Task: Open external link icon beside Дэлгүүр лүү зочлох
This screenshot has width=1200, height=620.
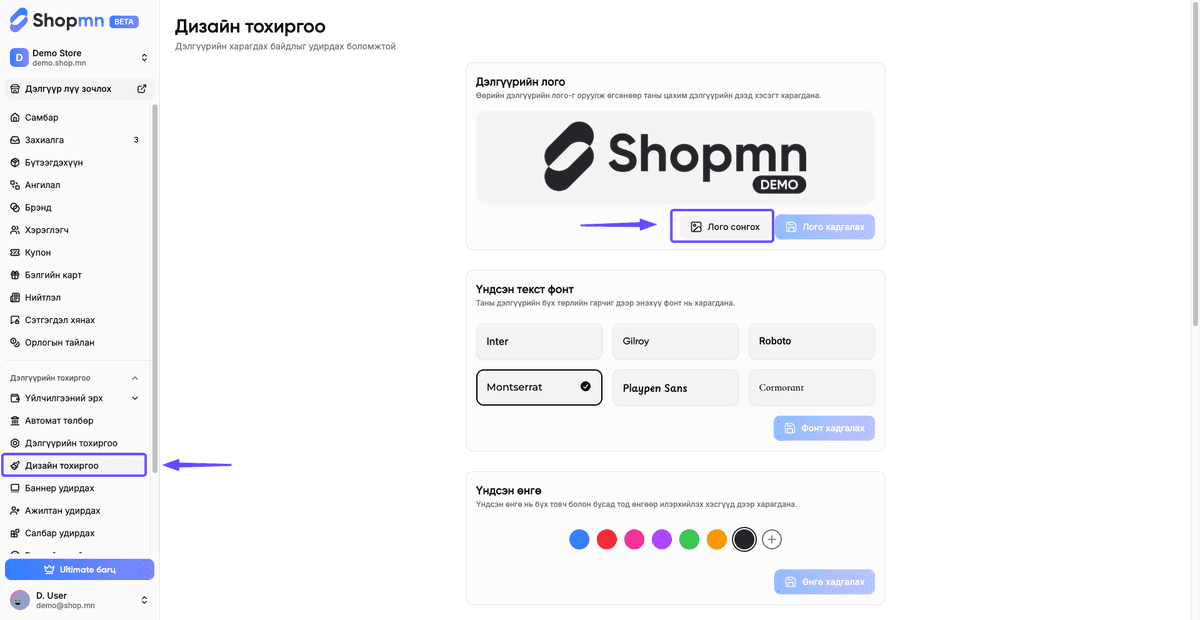Action: click(x=141, y=89)
